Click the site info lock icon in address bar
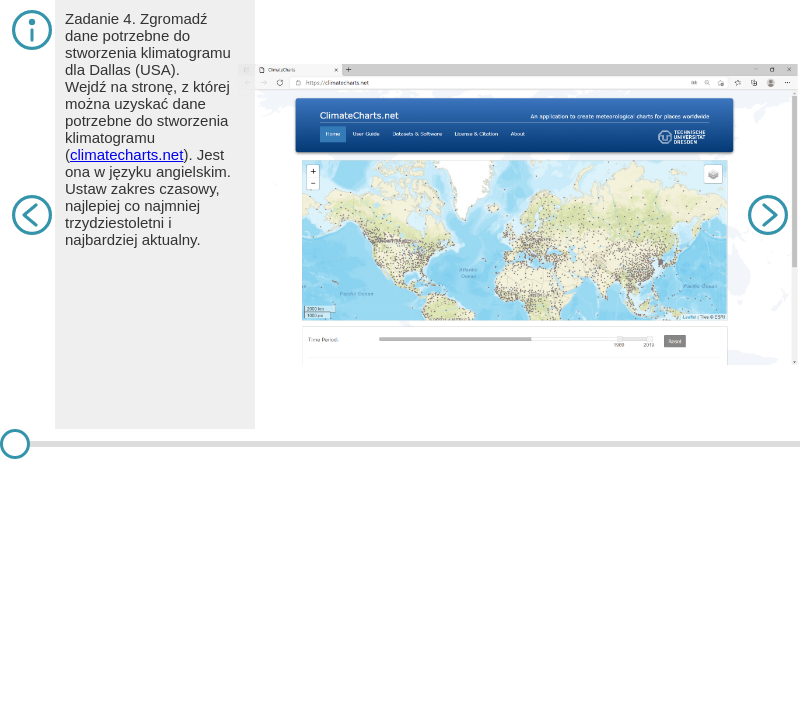 (298, 83)
